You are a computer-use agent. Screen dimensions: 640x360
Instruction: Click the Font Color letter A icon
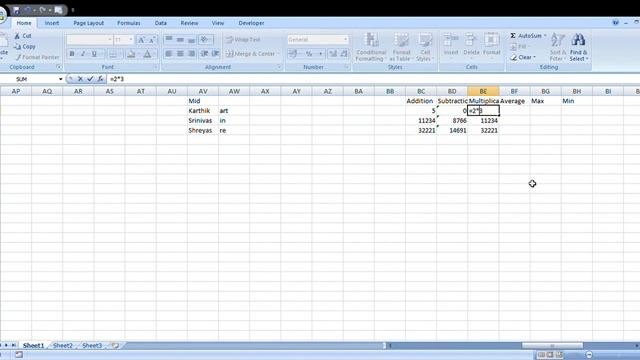(x=147, y=54)
